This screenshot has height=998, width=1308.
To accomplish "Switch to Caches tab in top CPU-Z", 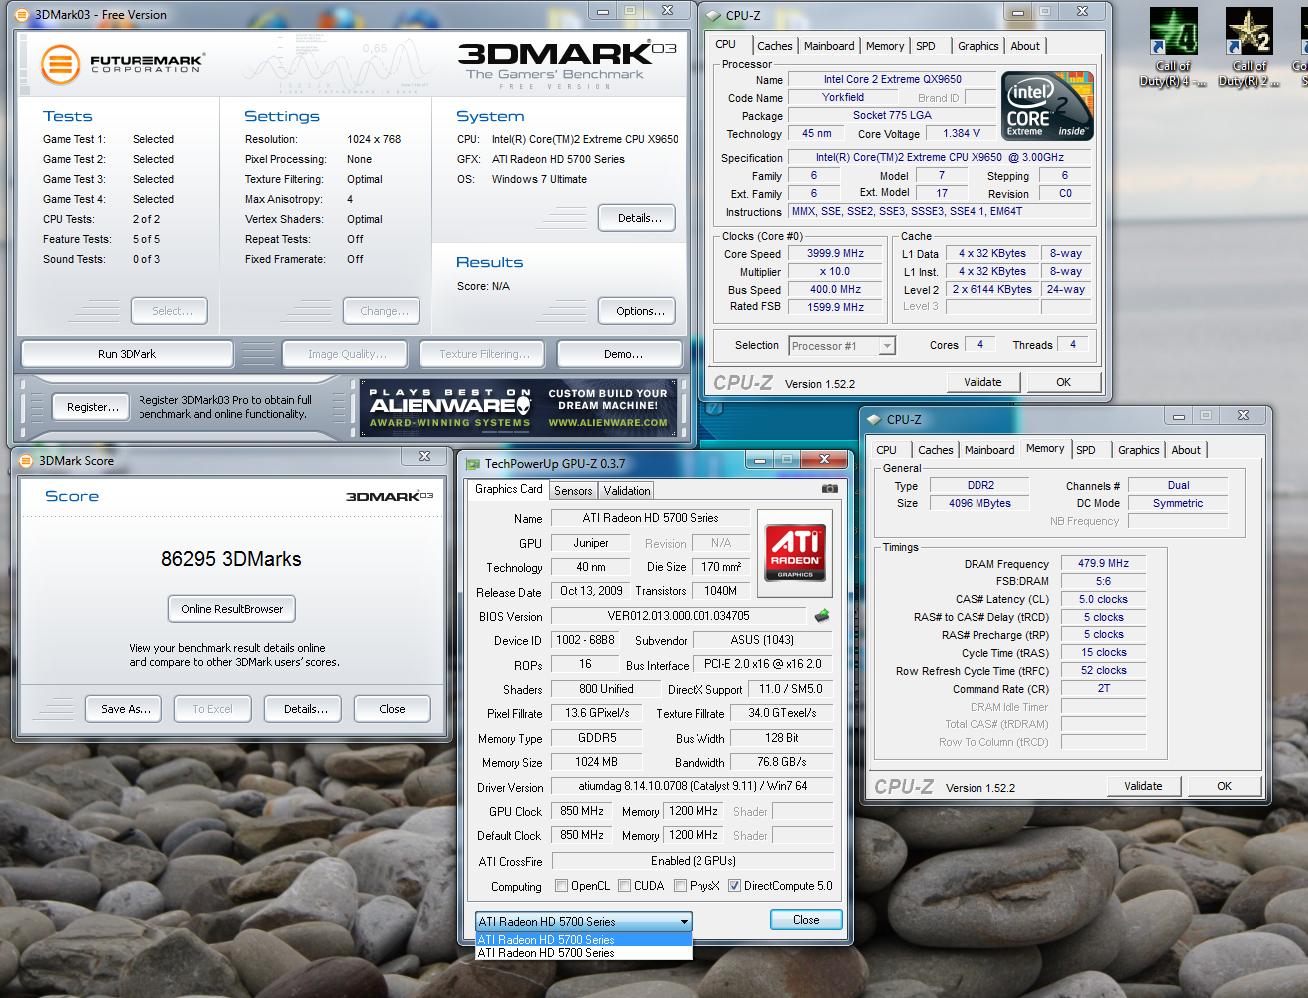I will click(x=774, y=46).
